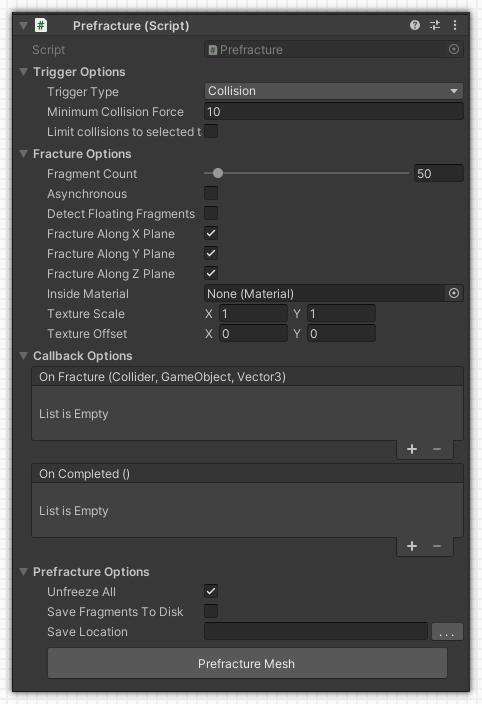Remove a listener from On Completed event

click(437, 546)
